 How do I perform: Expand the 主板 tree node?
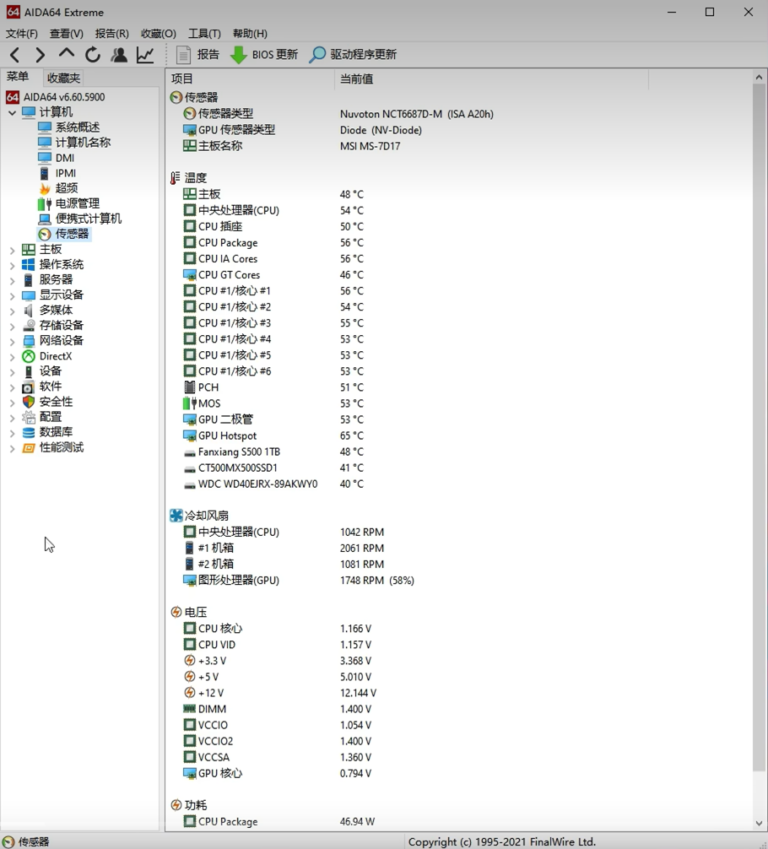tap(12, 250)
